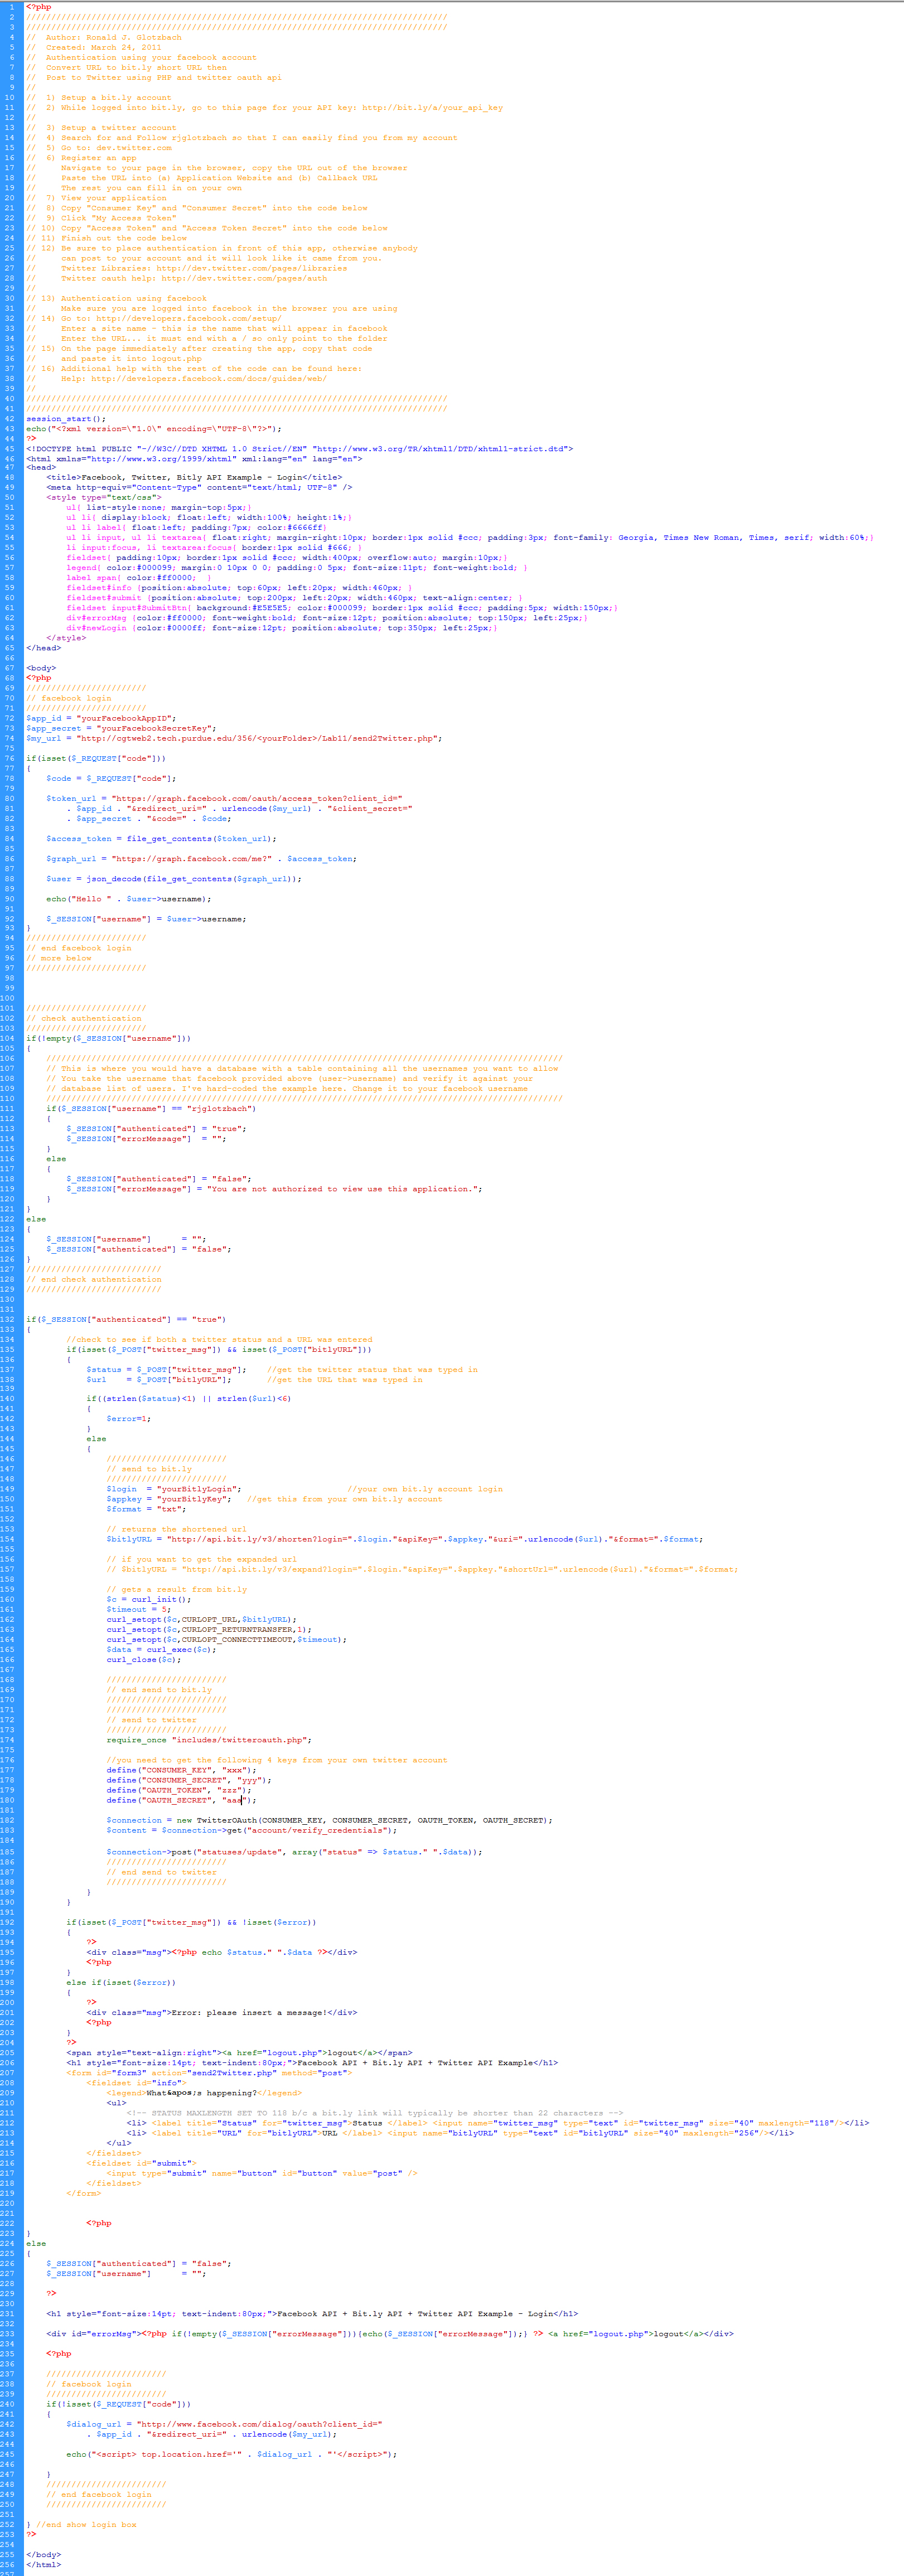904x2576 pixels.
Task: Click the '$graph_url =' assignment line
Action: [202, 858]
